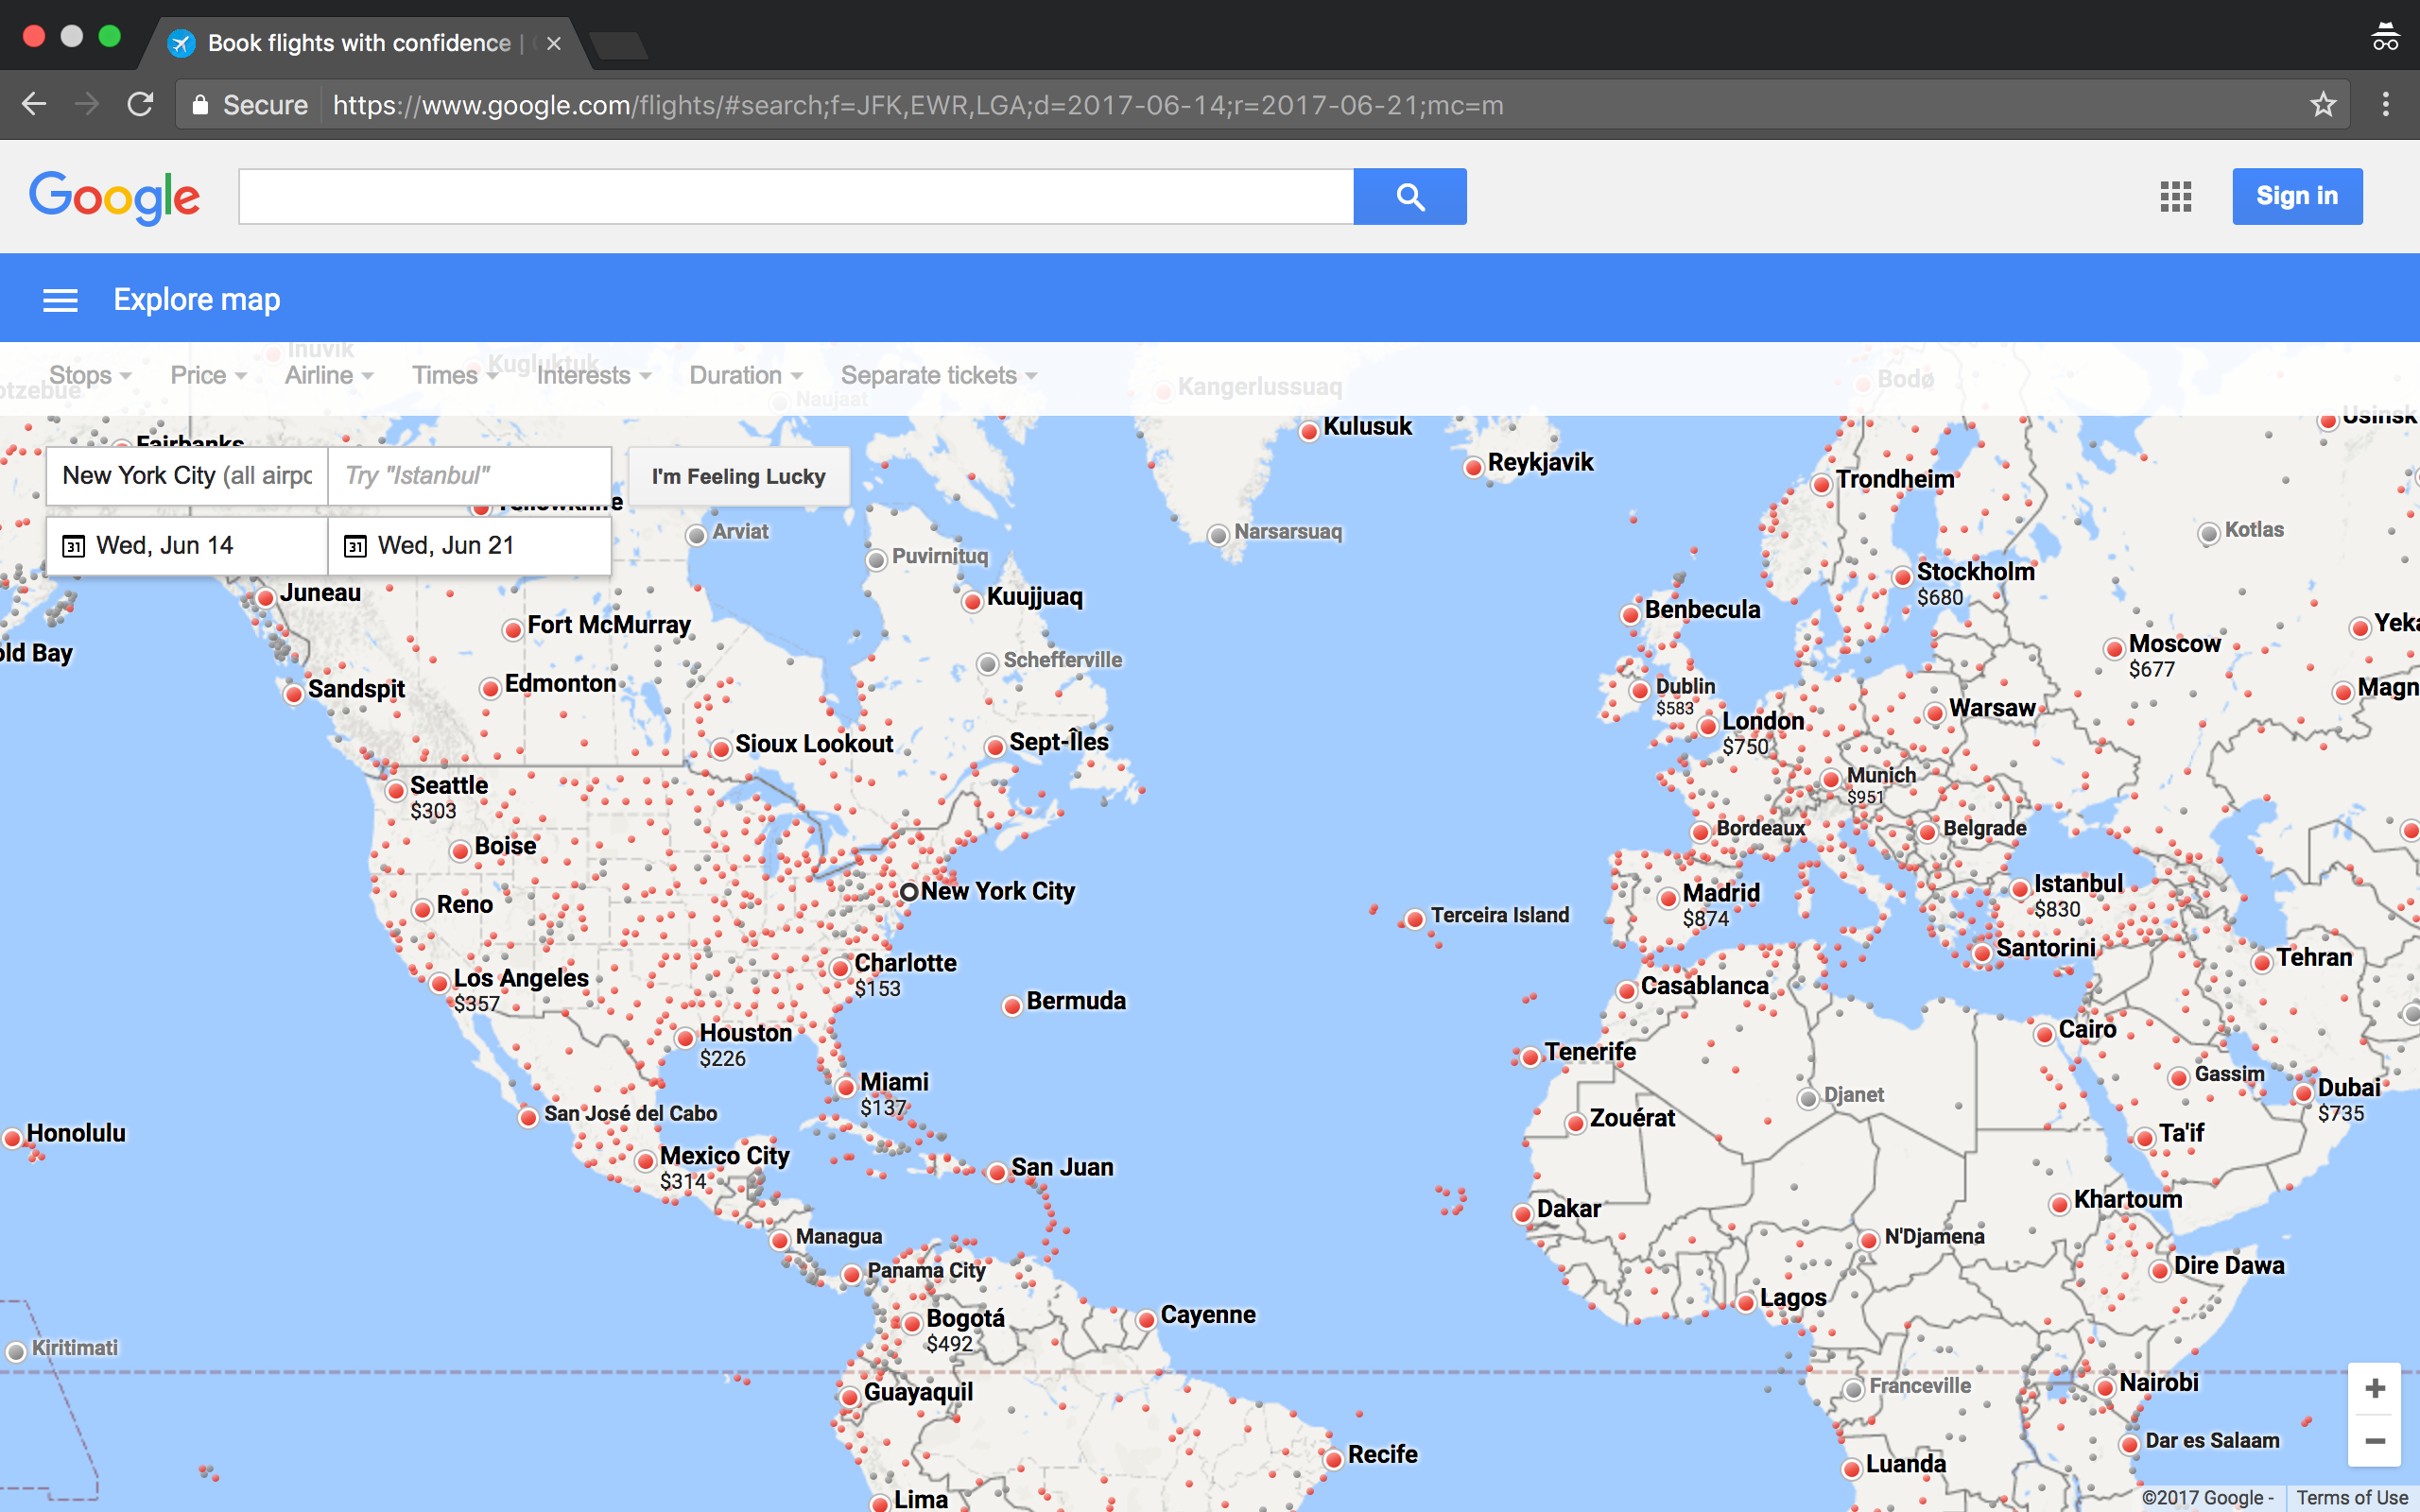2420x1512 pixels.
Task: Open the Google apps grid
Action: pos(2175,196)
